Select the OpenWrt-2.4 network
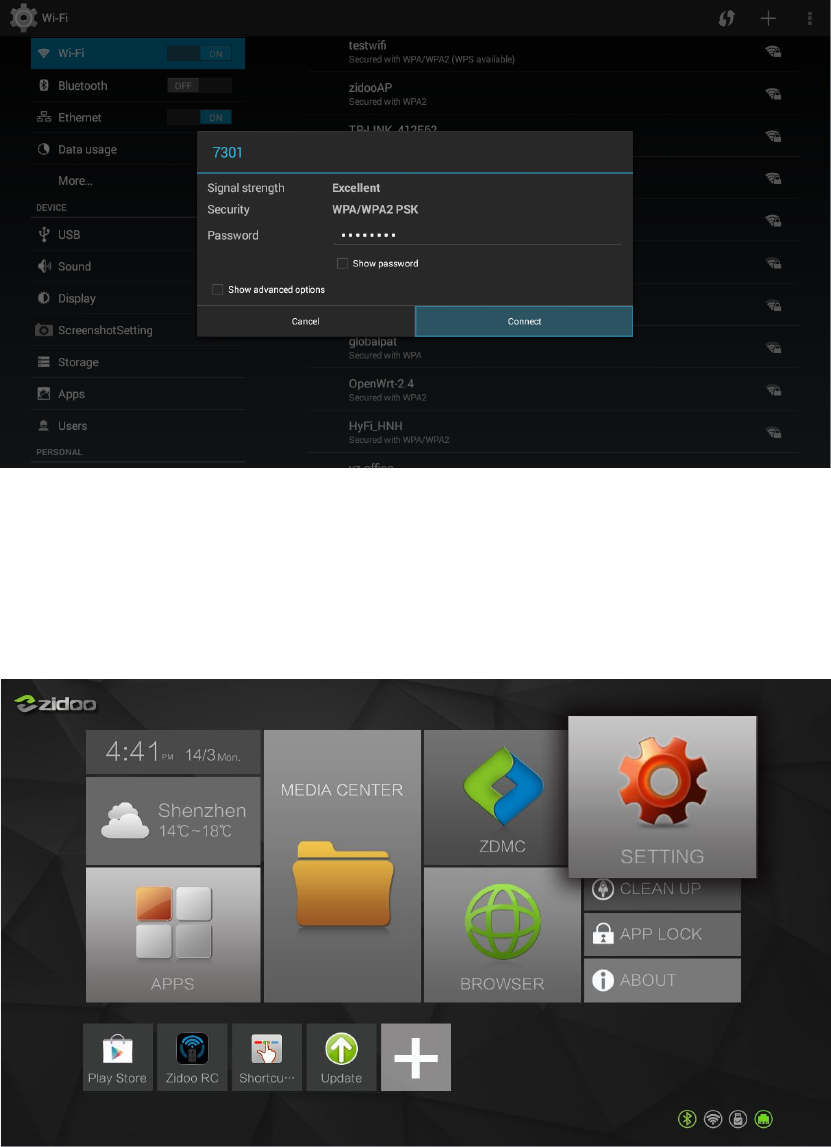 (553, 390)
